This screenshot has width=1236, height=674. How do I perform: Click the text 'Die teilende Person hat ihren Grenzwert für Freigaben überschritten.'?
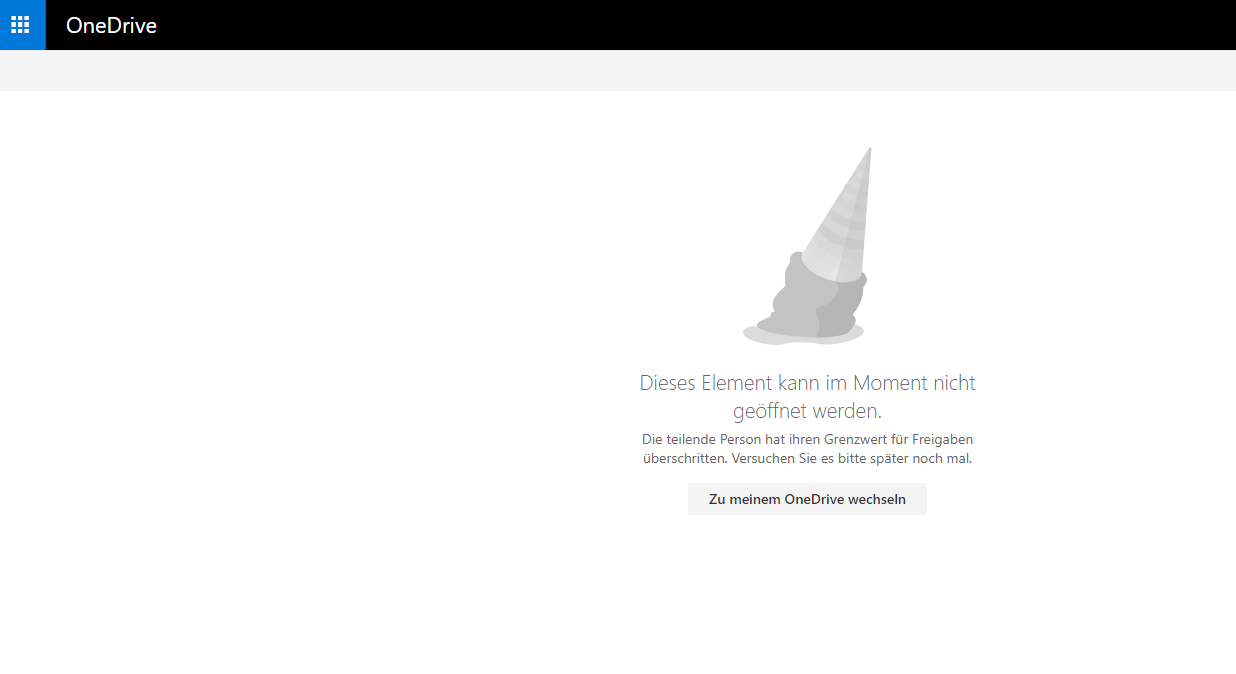click(x=807, y=449)
